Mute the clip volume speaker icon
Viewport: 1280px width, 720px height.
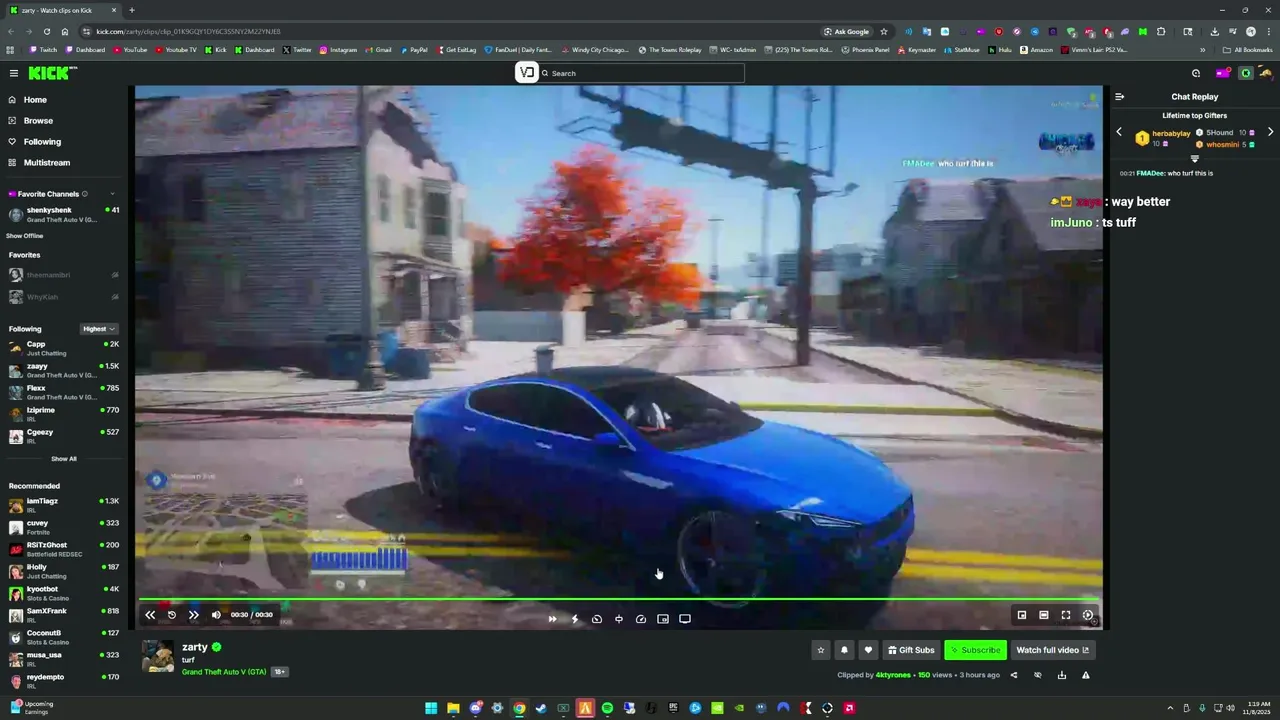[216, 615]
